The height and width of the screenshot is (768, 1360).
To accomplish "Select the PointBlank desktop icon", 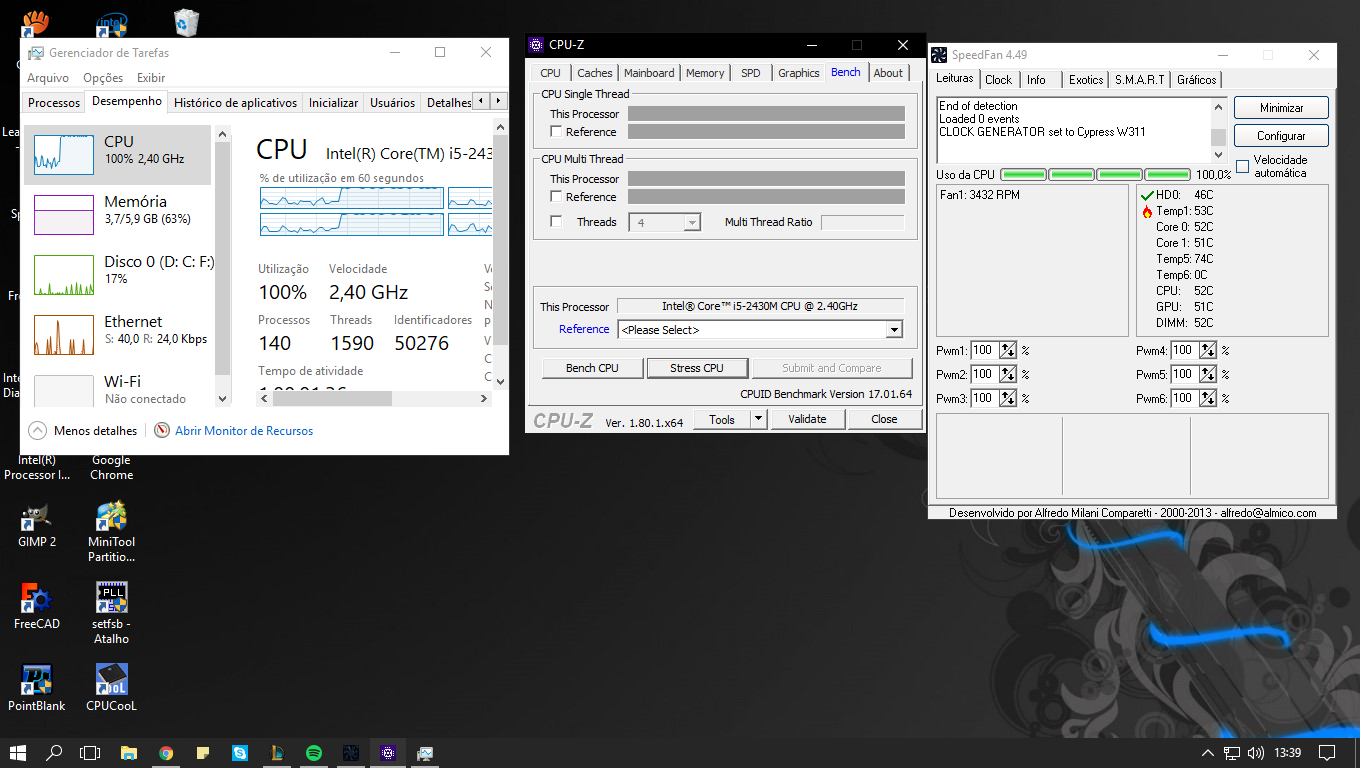I will (x=37, y=688).
